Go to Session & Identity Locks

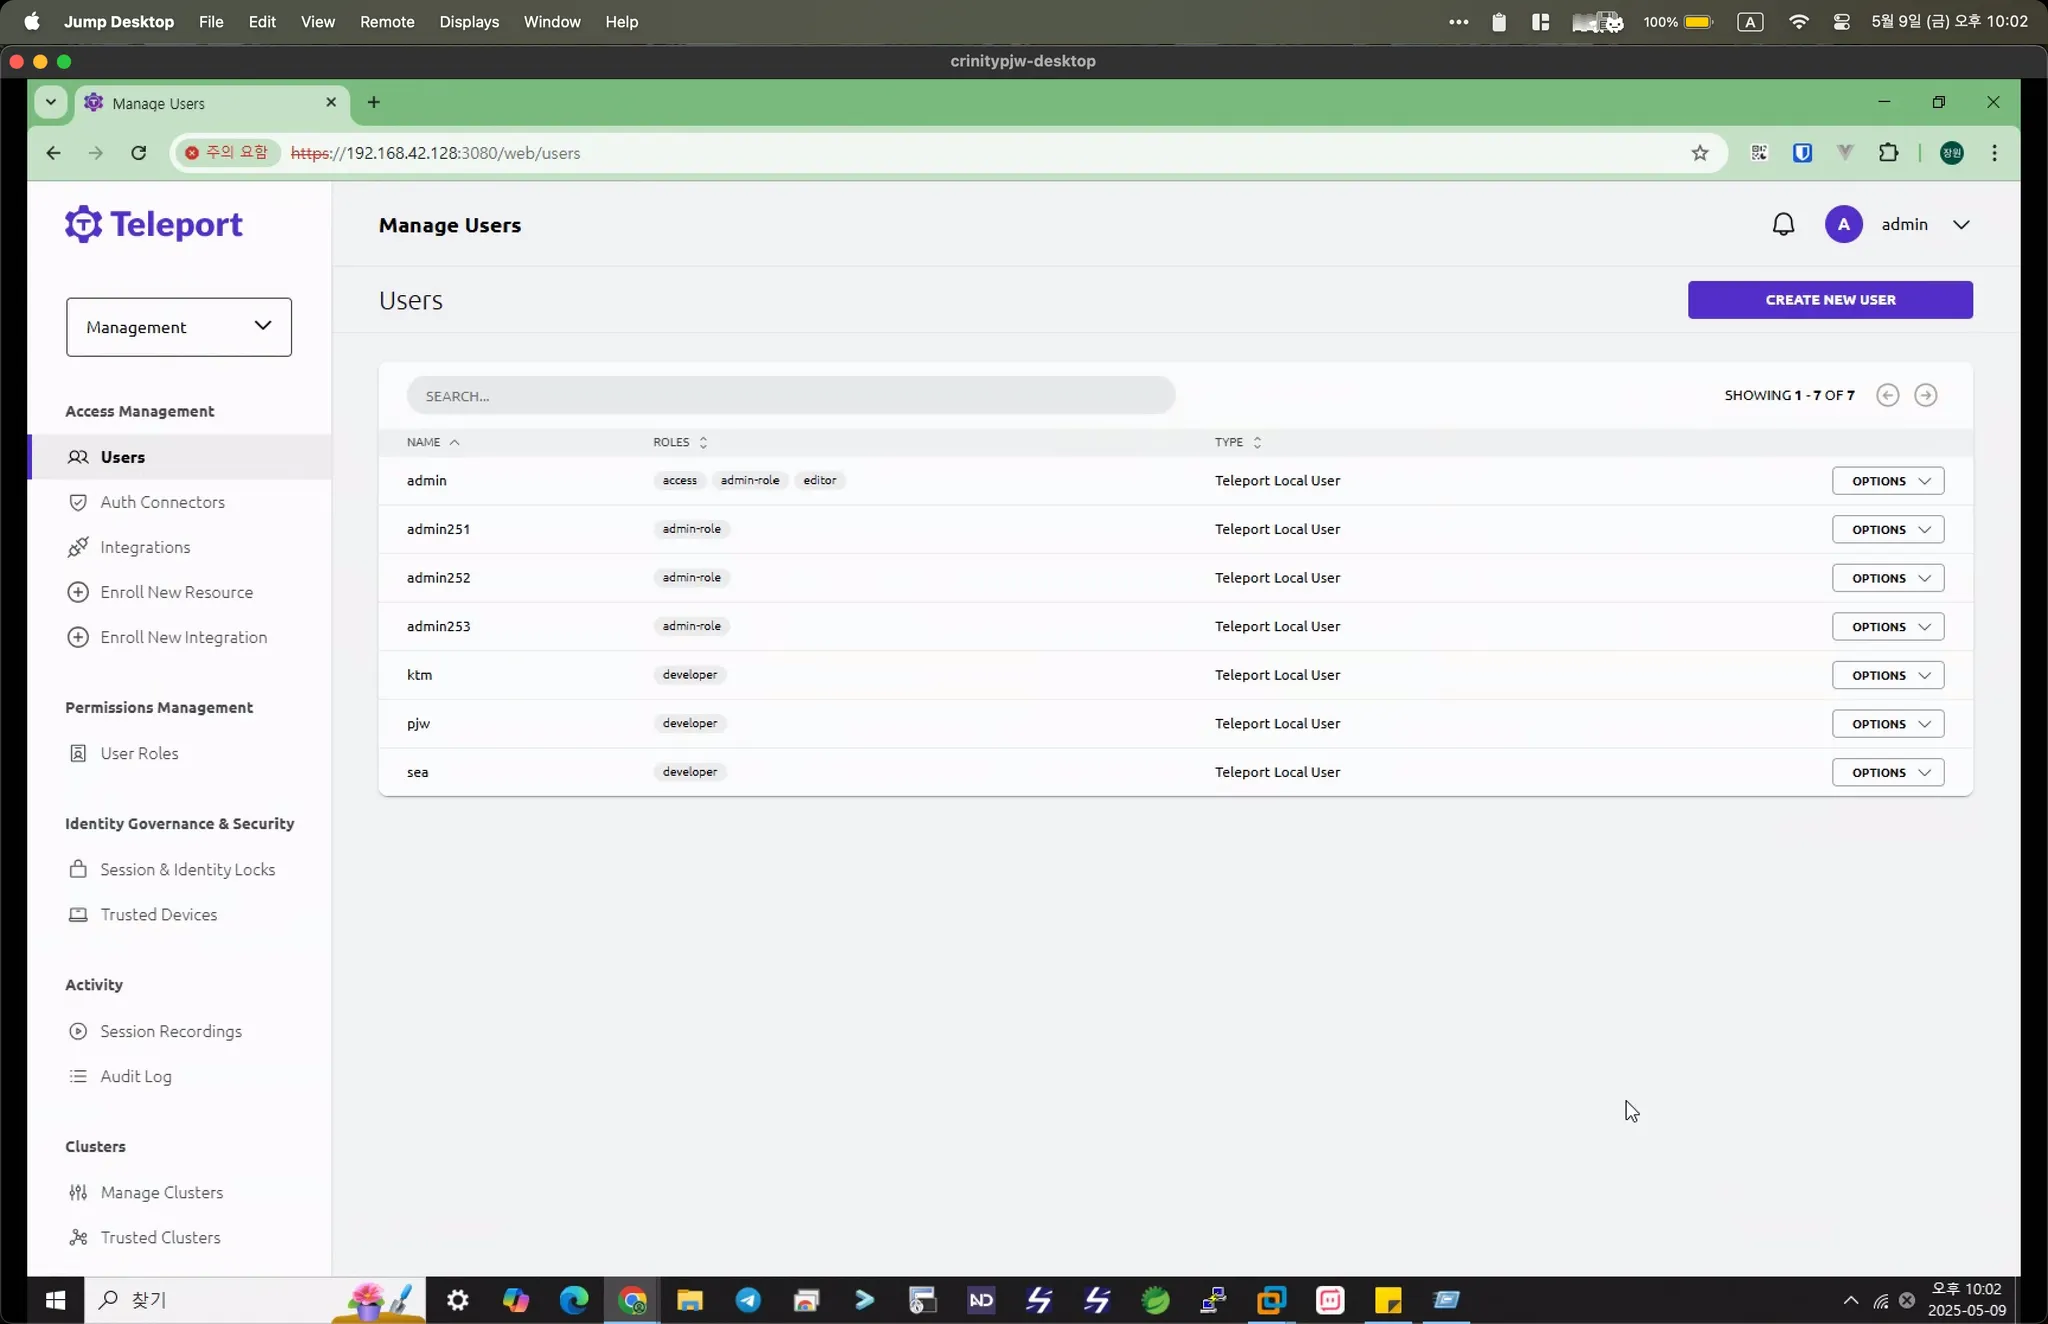point(187,869)
